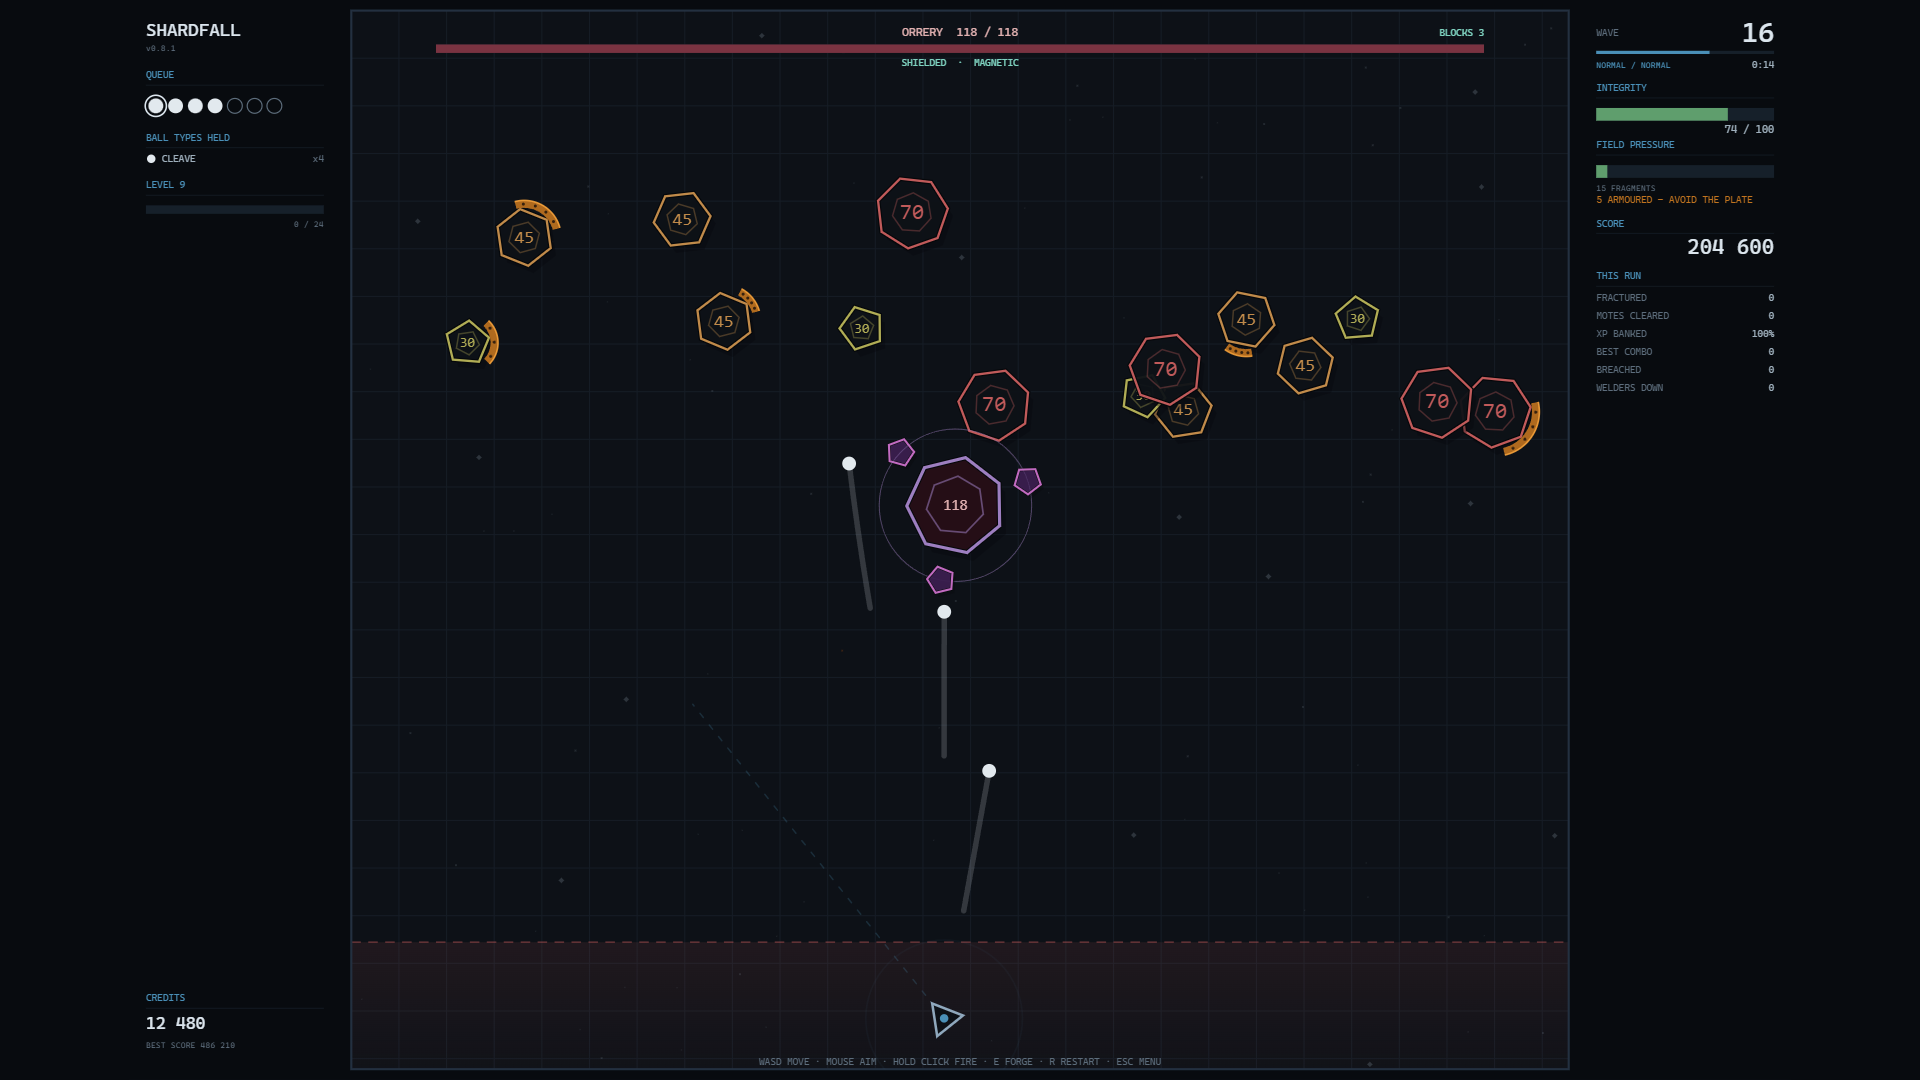
Task: Target the 70 enemy with the orange armour plate
Action: pyautogui.click(x=1495, y=412)
